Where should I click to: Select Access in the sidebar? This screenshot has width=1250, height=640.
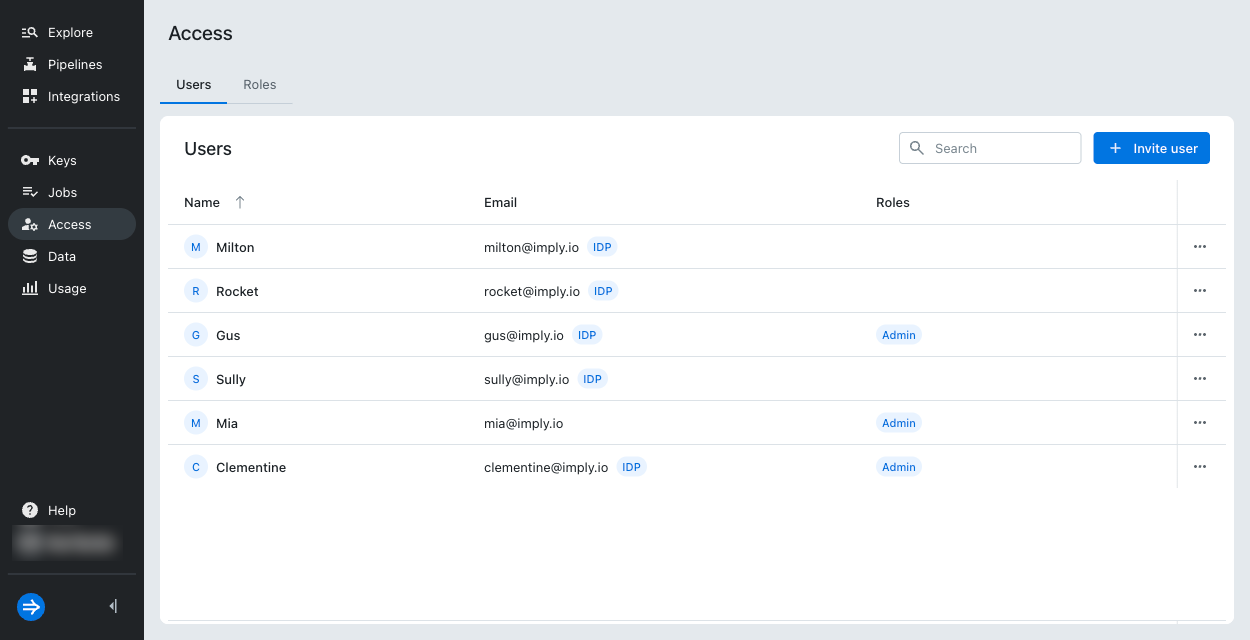click(x=71, y=224)
